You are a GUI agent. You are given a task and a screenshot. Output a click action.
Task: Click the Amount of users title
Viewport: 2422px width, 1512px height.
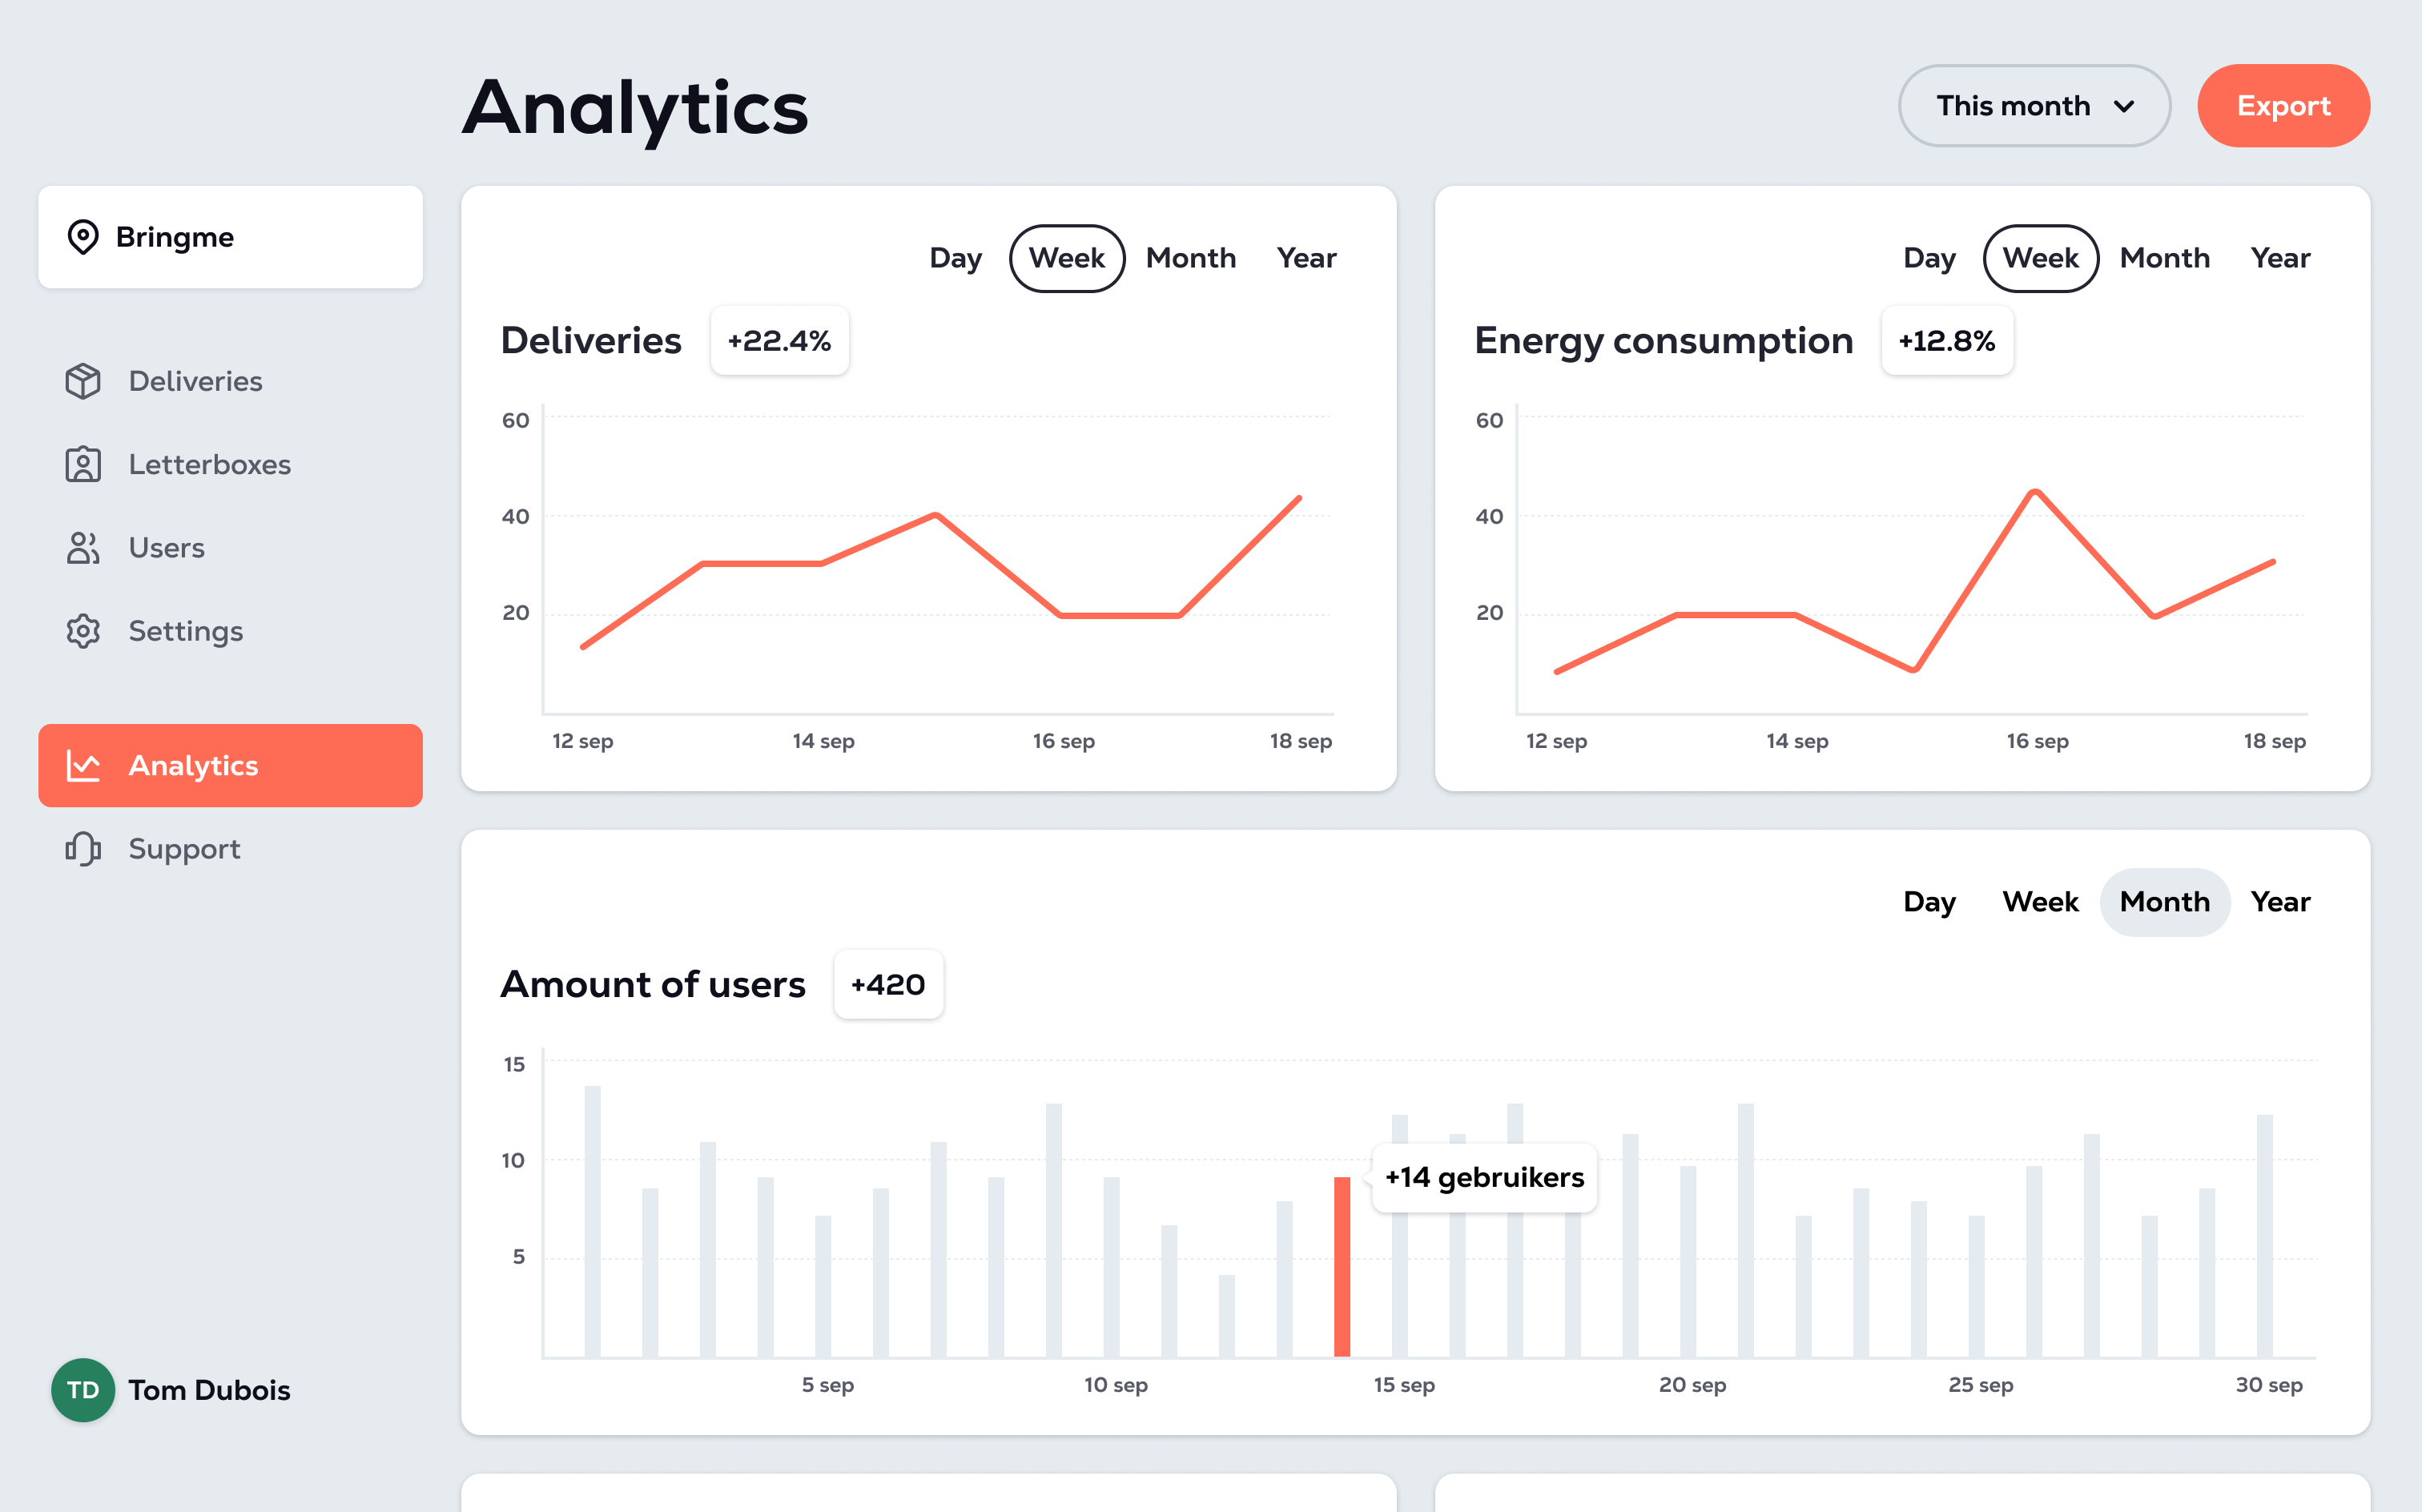(653, 985)
